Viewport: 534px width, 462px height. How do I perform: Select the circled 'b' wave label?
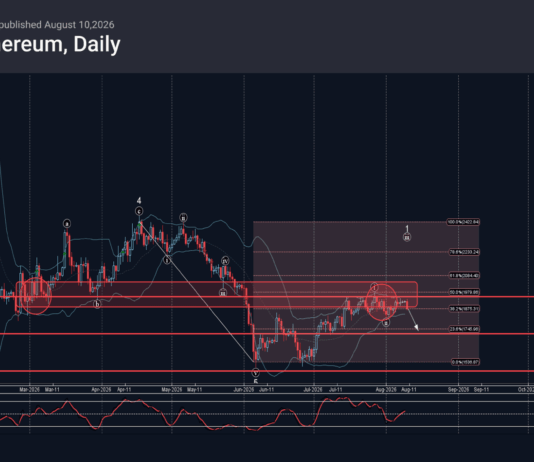tap(97, 304)
